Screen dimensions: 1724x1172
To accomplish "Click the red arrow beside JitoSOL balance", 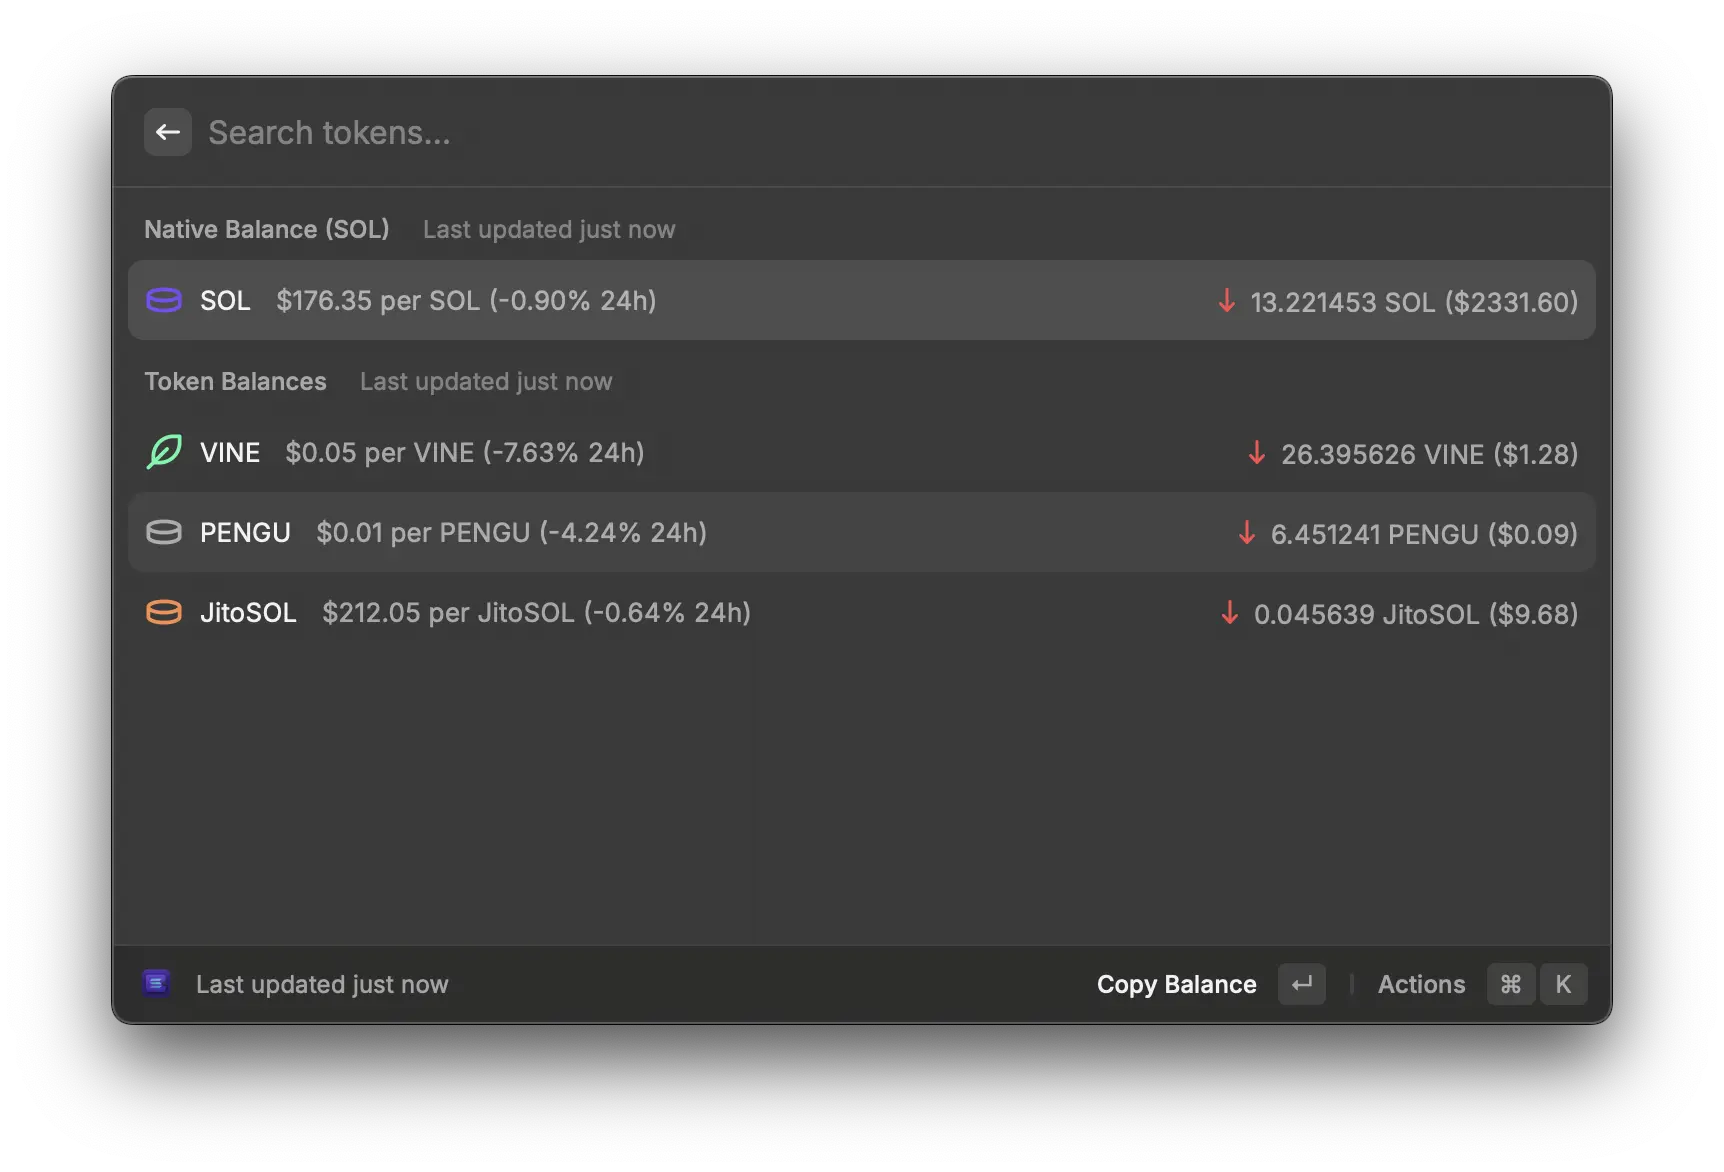I will [1229, 613].
